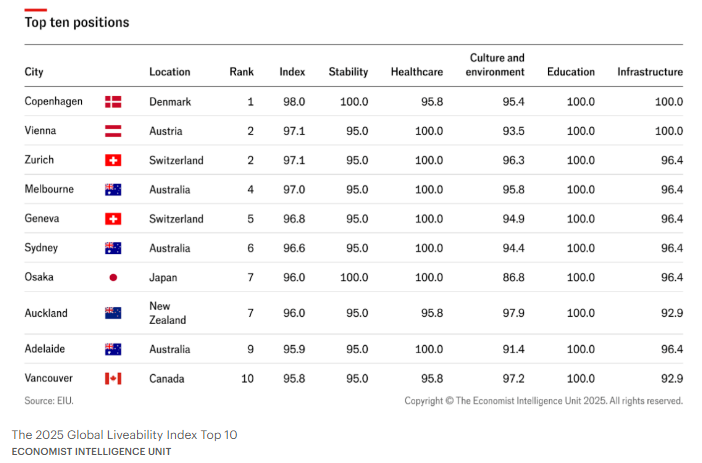This screenshot has height=463, width=702.
Task: Click the Denmark flag icon beside Copenhagen
Action: click(113, 102)
